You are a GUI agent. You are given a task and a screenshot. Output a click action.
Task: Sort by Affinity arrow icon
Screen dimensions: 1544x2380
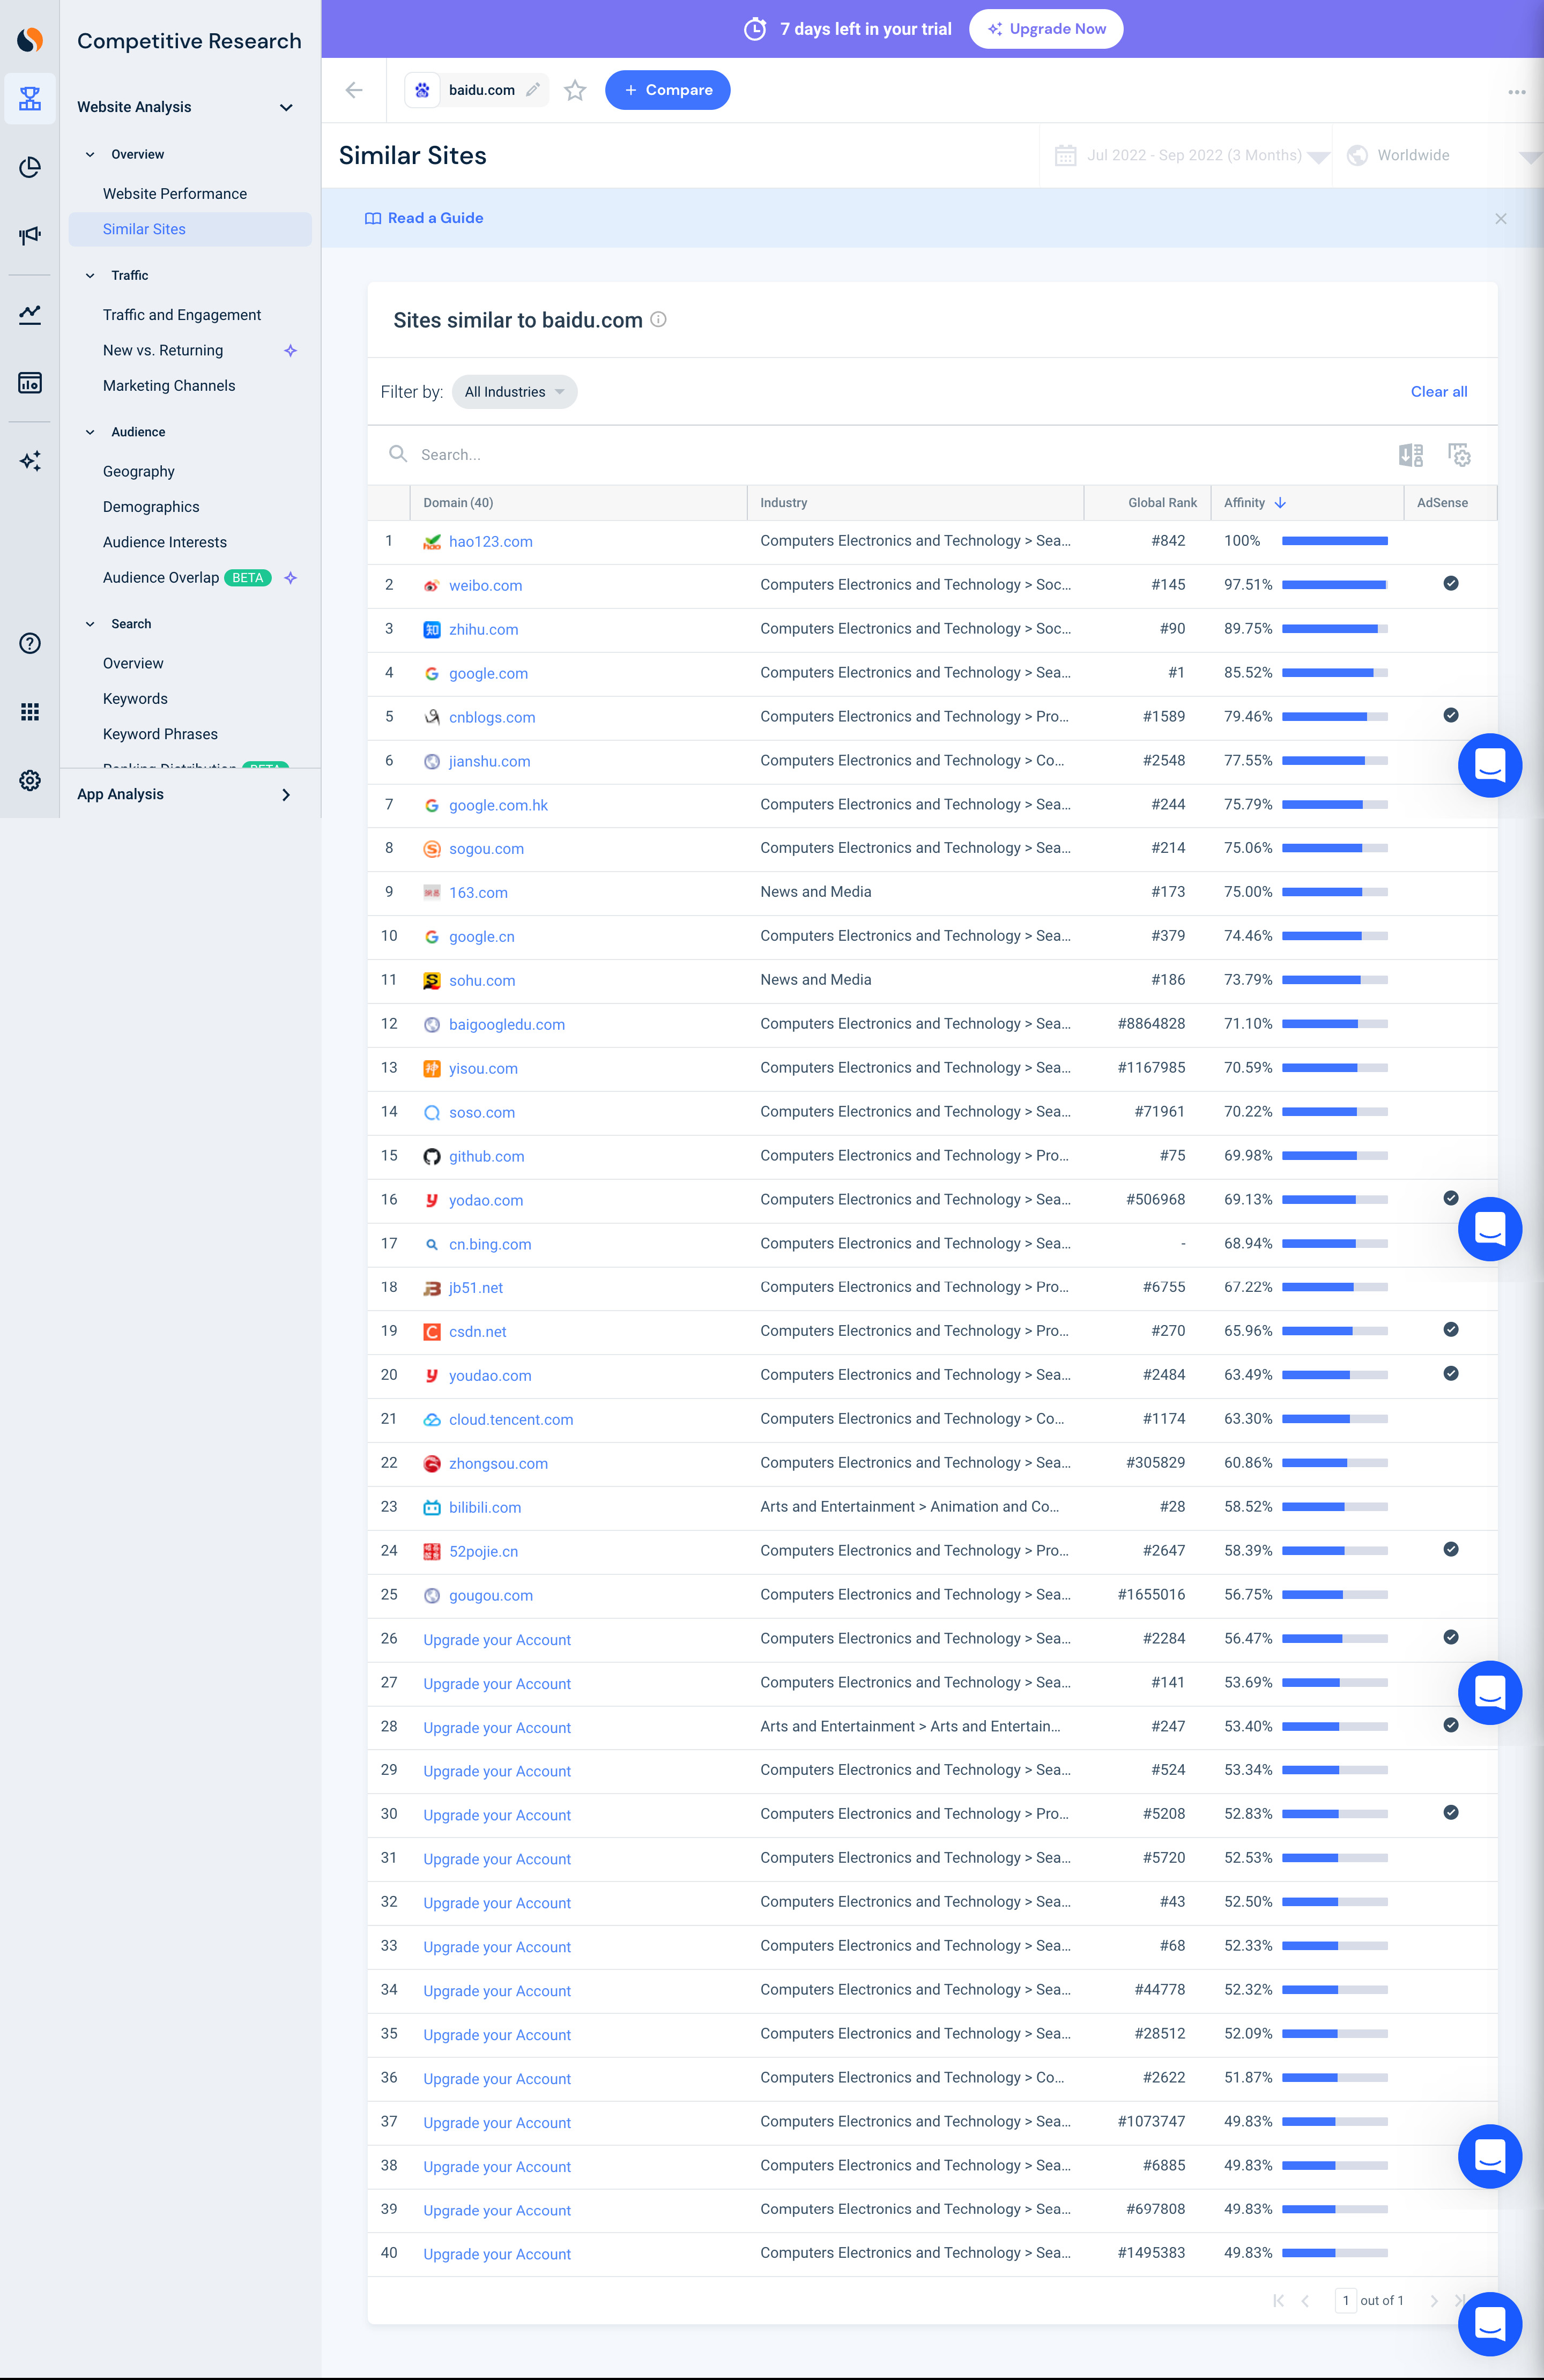tap(1280, 503)
